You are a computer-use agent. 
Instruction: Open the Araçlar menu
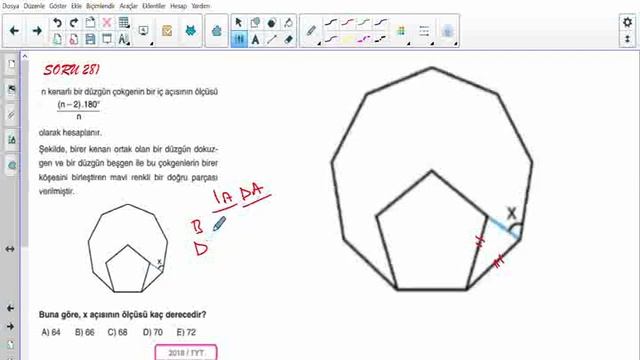point(129,6)
